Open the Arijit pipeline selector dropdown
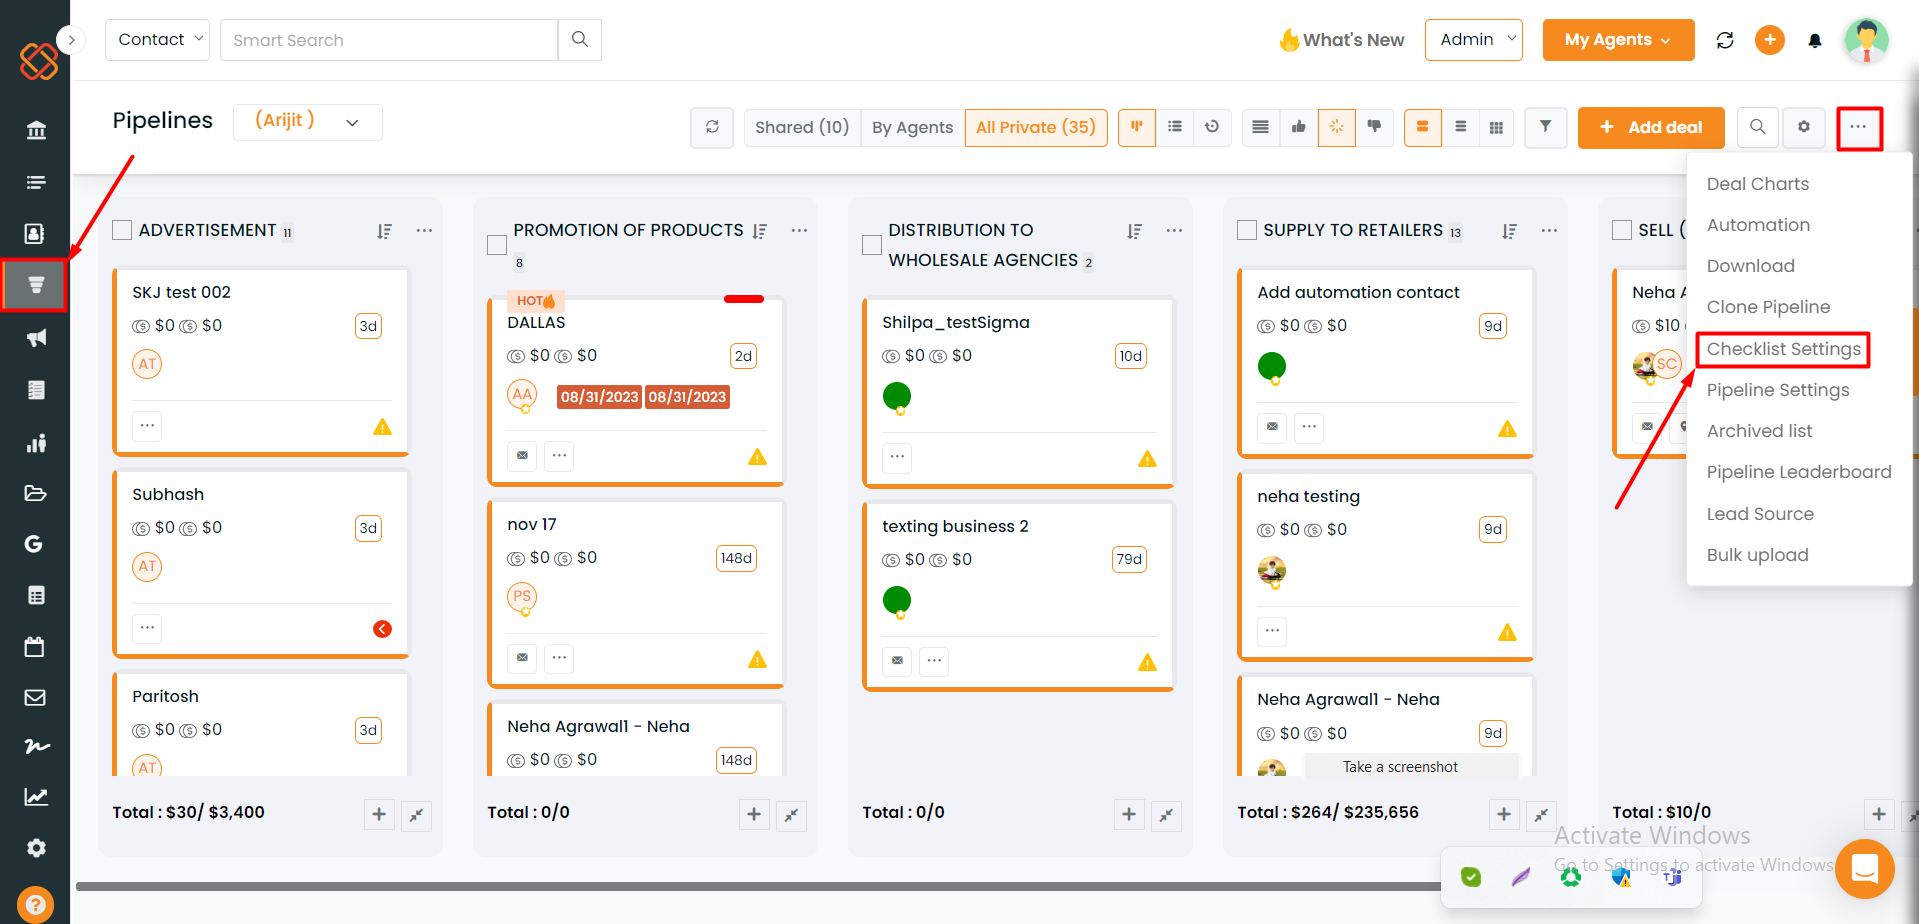This screenshot has height=924, width=1919. coord(308,122)
